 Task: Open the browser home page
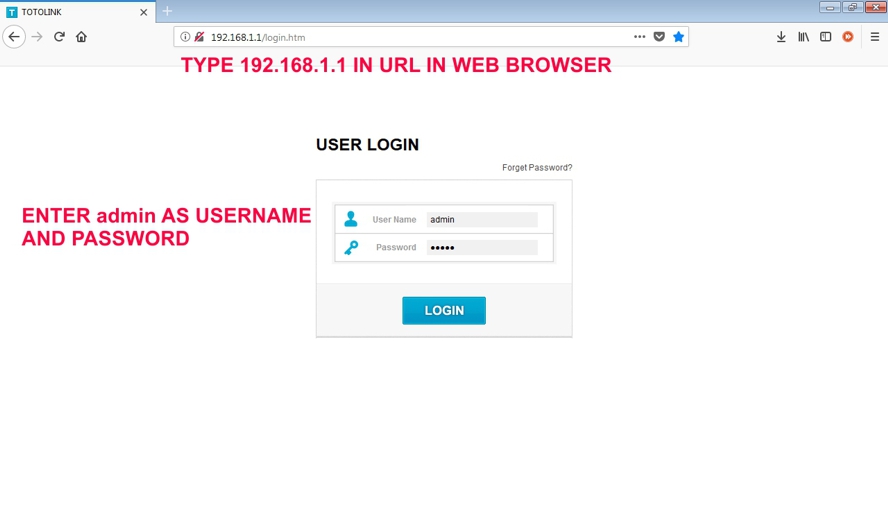point(82,37)
